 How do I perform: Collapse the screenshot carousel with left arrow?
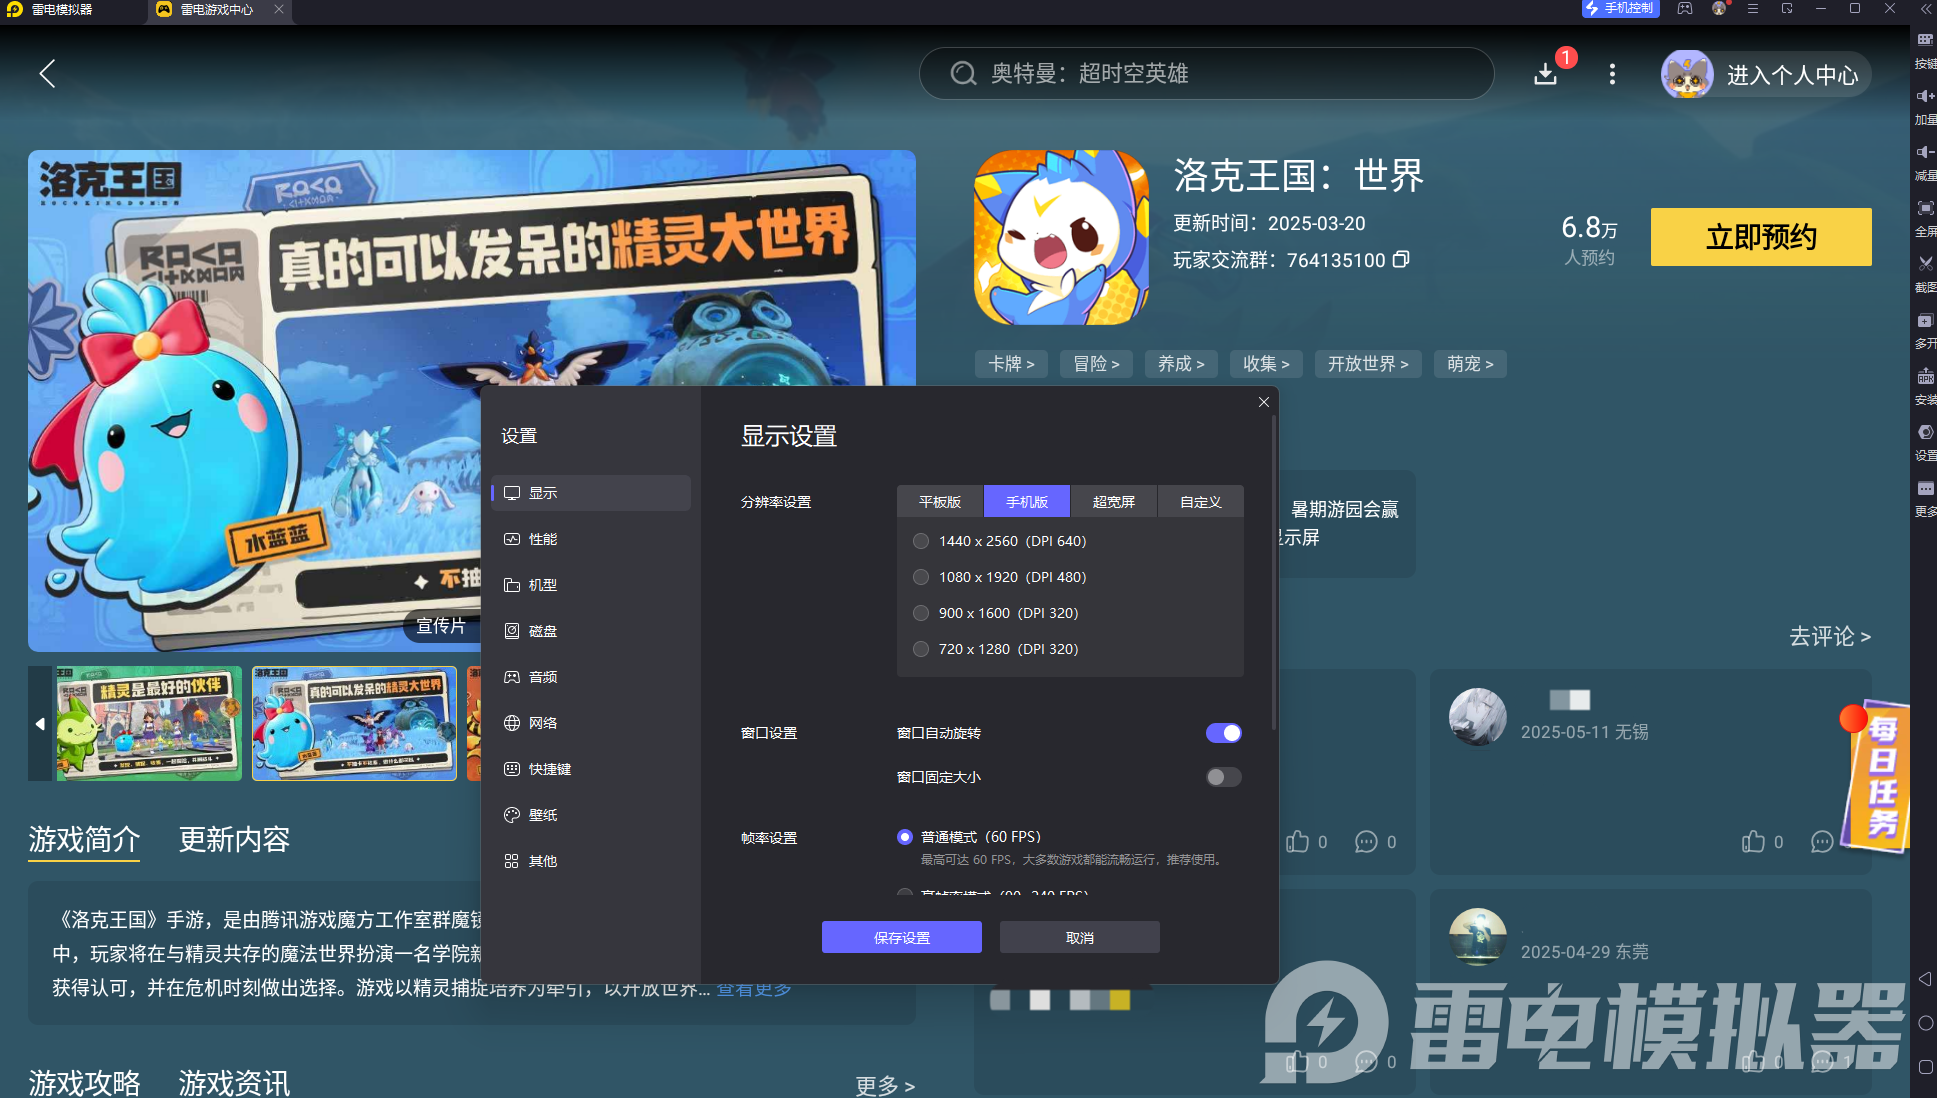40,723
